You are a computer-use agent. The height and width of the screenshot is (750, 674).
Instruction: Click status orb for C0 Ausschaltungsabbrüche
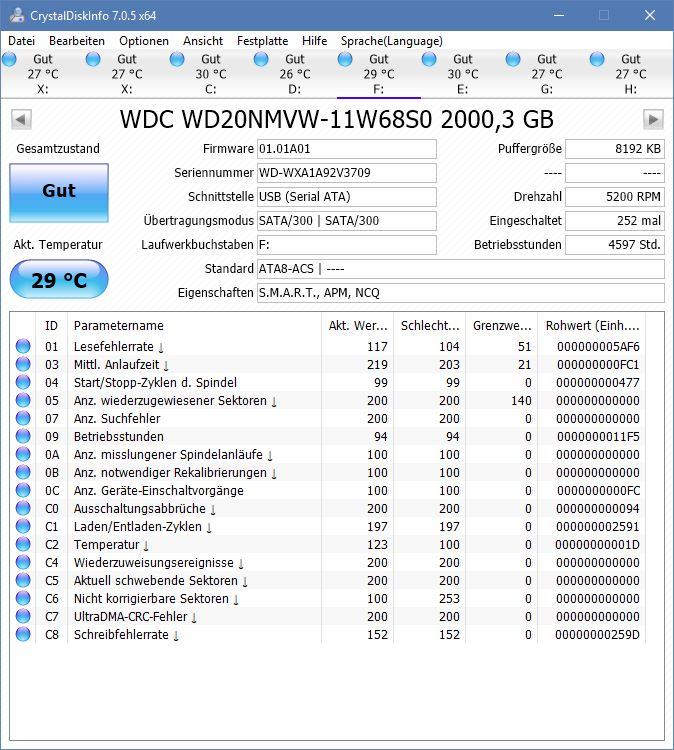(x=23, y=508)
